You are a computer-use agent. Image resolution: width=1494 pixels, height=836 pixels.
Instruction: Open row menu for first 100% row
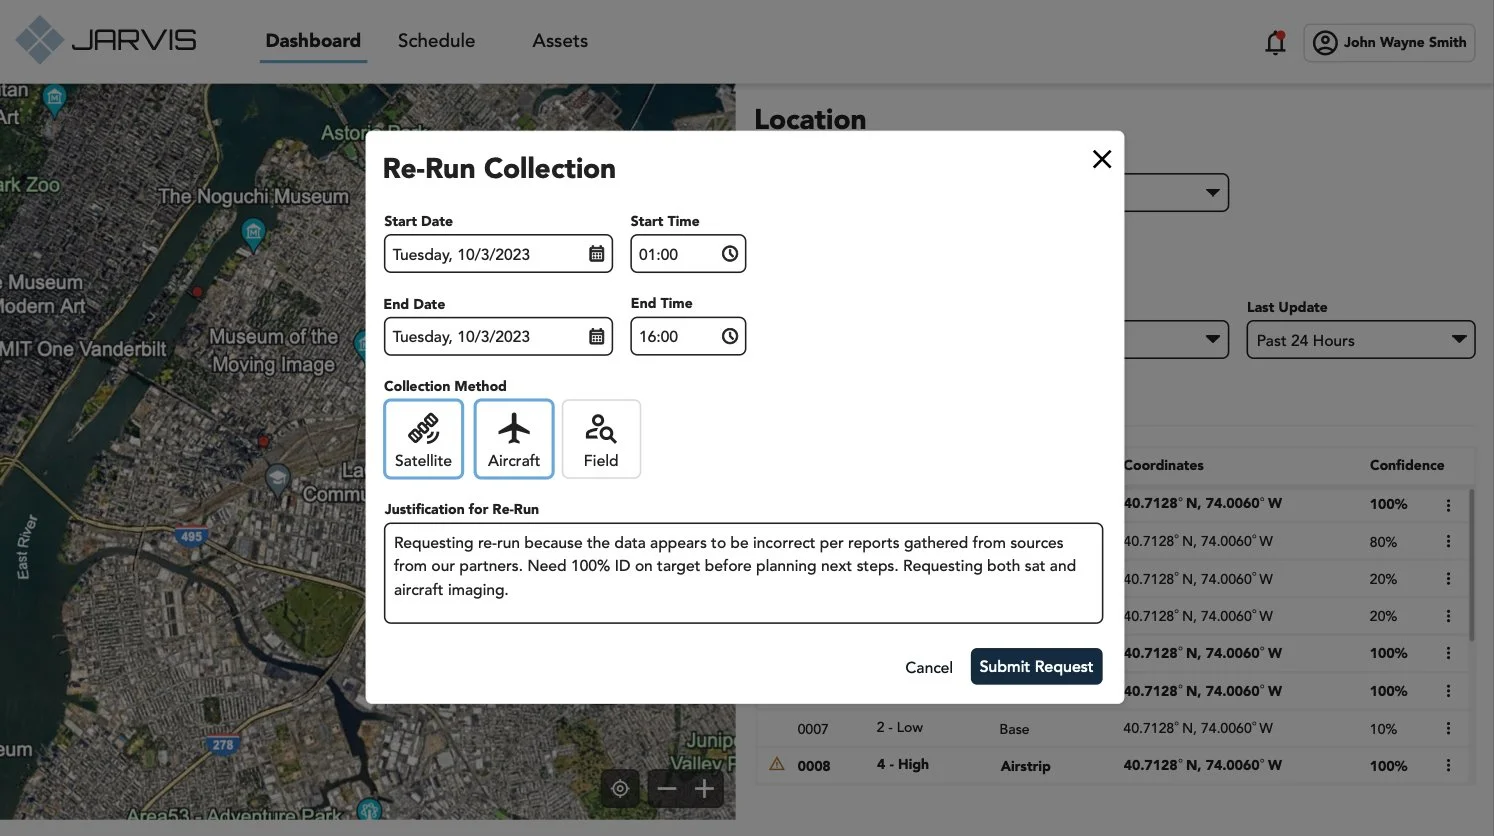pos(1448,505)
